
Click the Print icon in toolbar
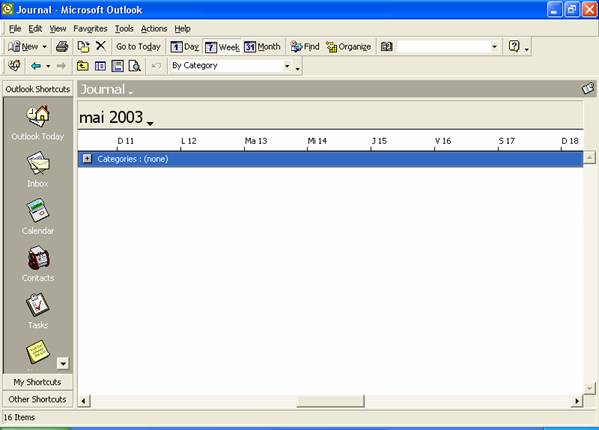point(62,47)
